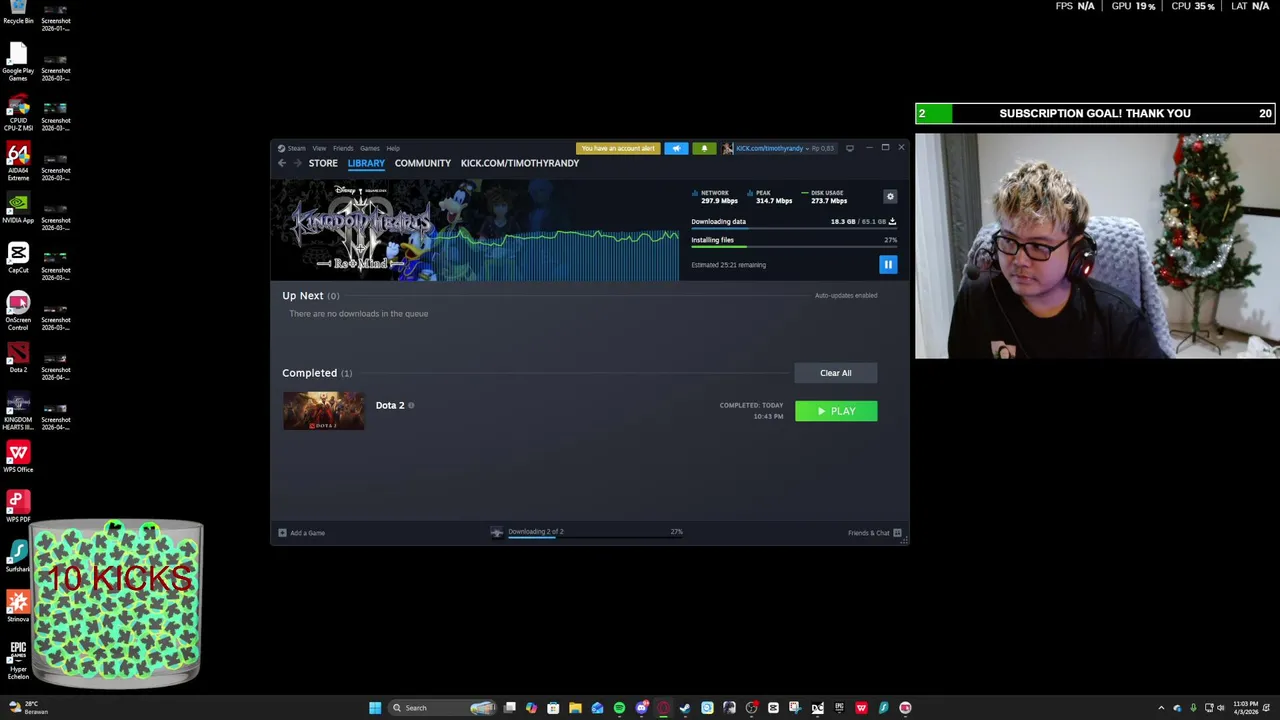Open the KICK.COM/TIMOTHYRANDY profile tab
The image size is (1280, 720).
pos(520,163)
